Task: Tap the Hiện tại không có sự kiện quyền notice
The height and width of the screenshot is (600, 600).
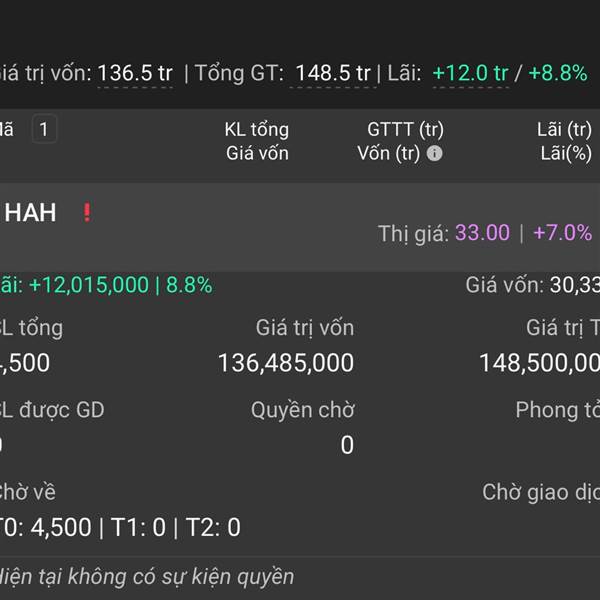Action: [x=147, y=577]
